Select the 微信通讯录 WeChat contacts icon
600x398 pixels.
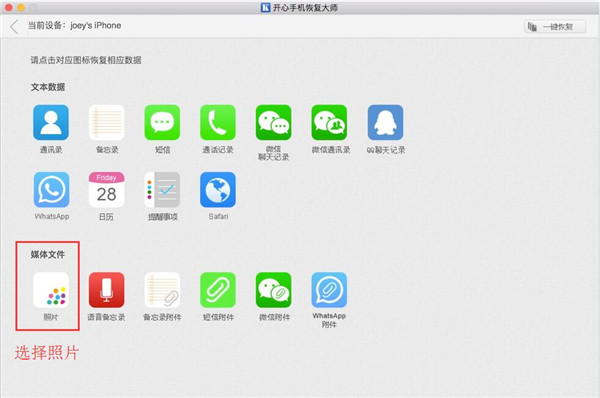point(329,122)
